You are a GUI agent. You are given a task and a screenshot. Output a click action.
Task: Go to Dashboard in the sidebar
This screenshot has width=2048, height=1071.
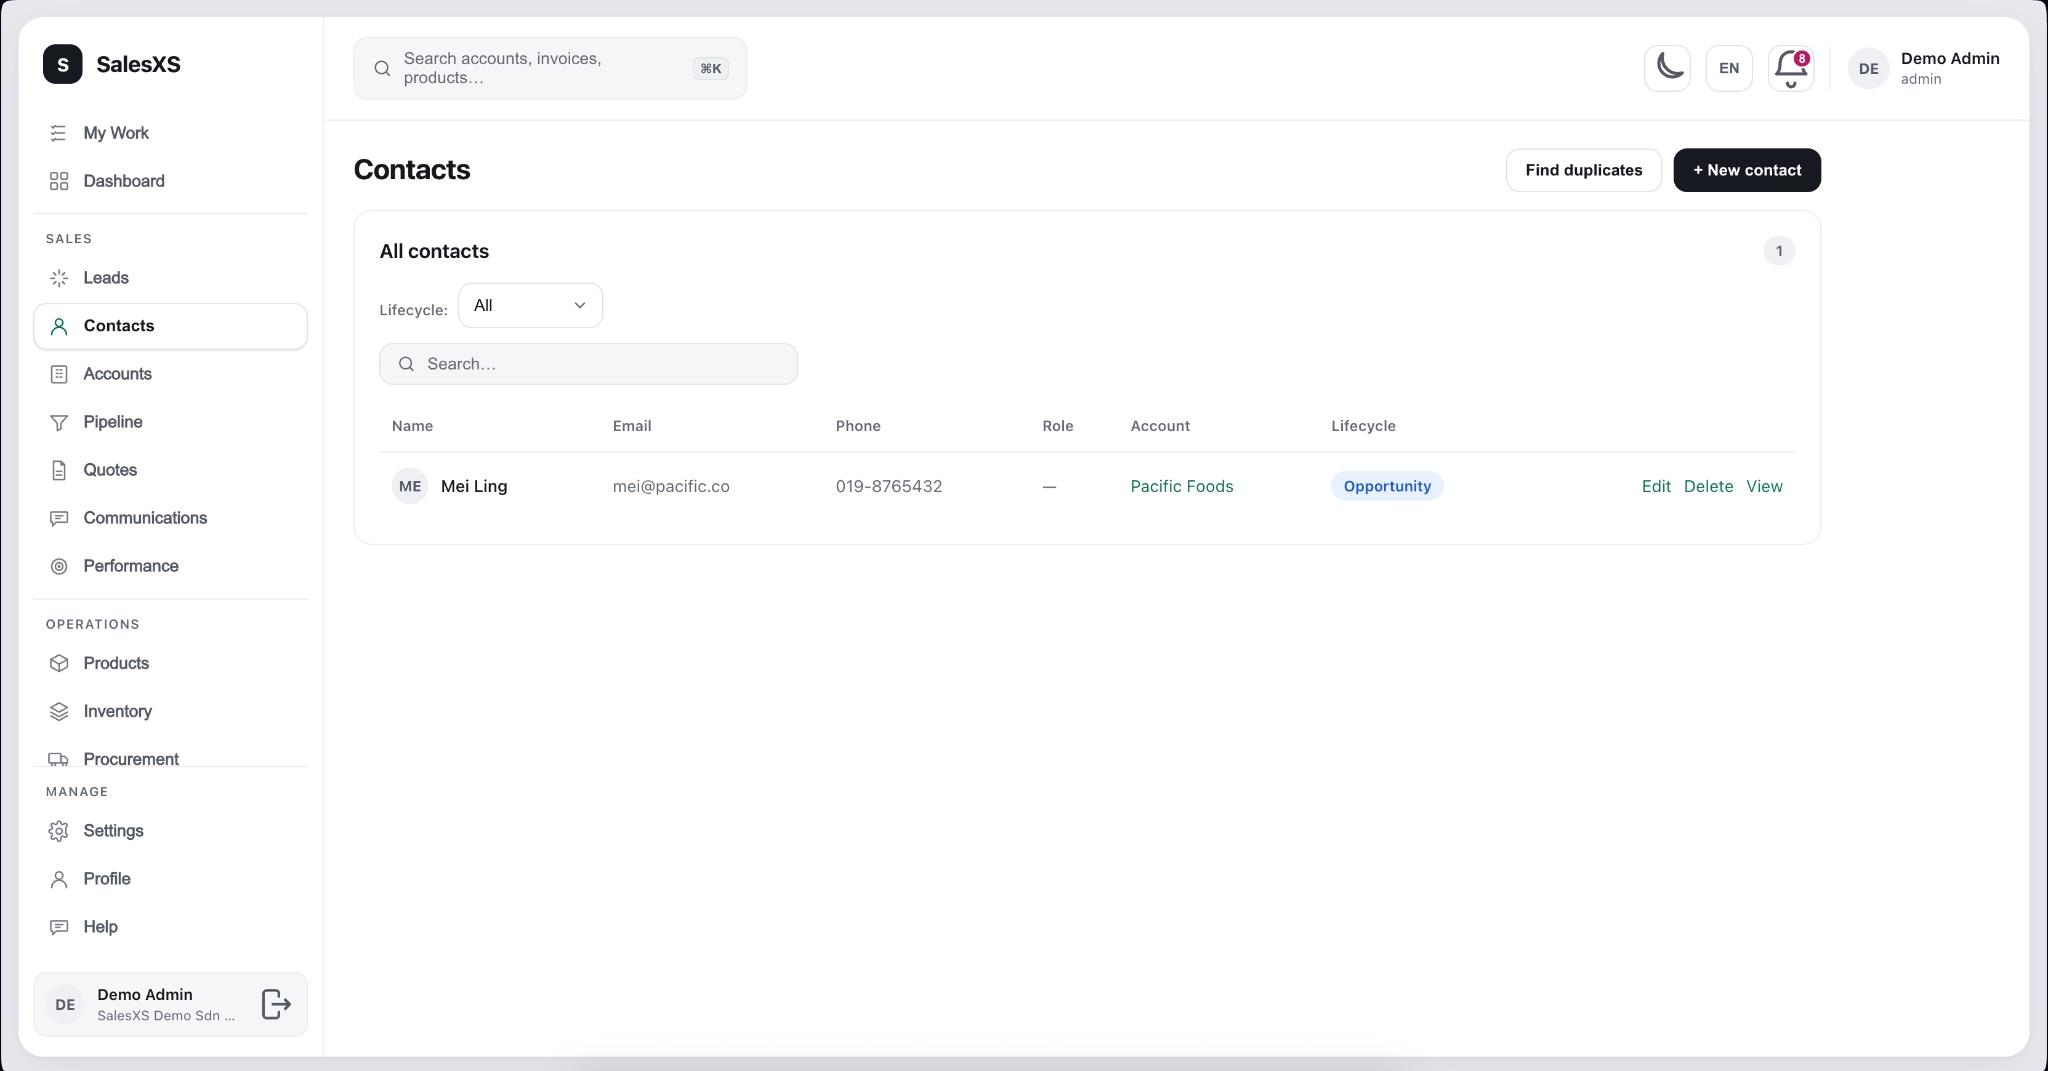pos(170,181)
